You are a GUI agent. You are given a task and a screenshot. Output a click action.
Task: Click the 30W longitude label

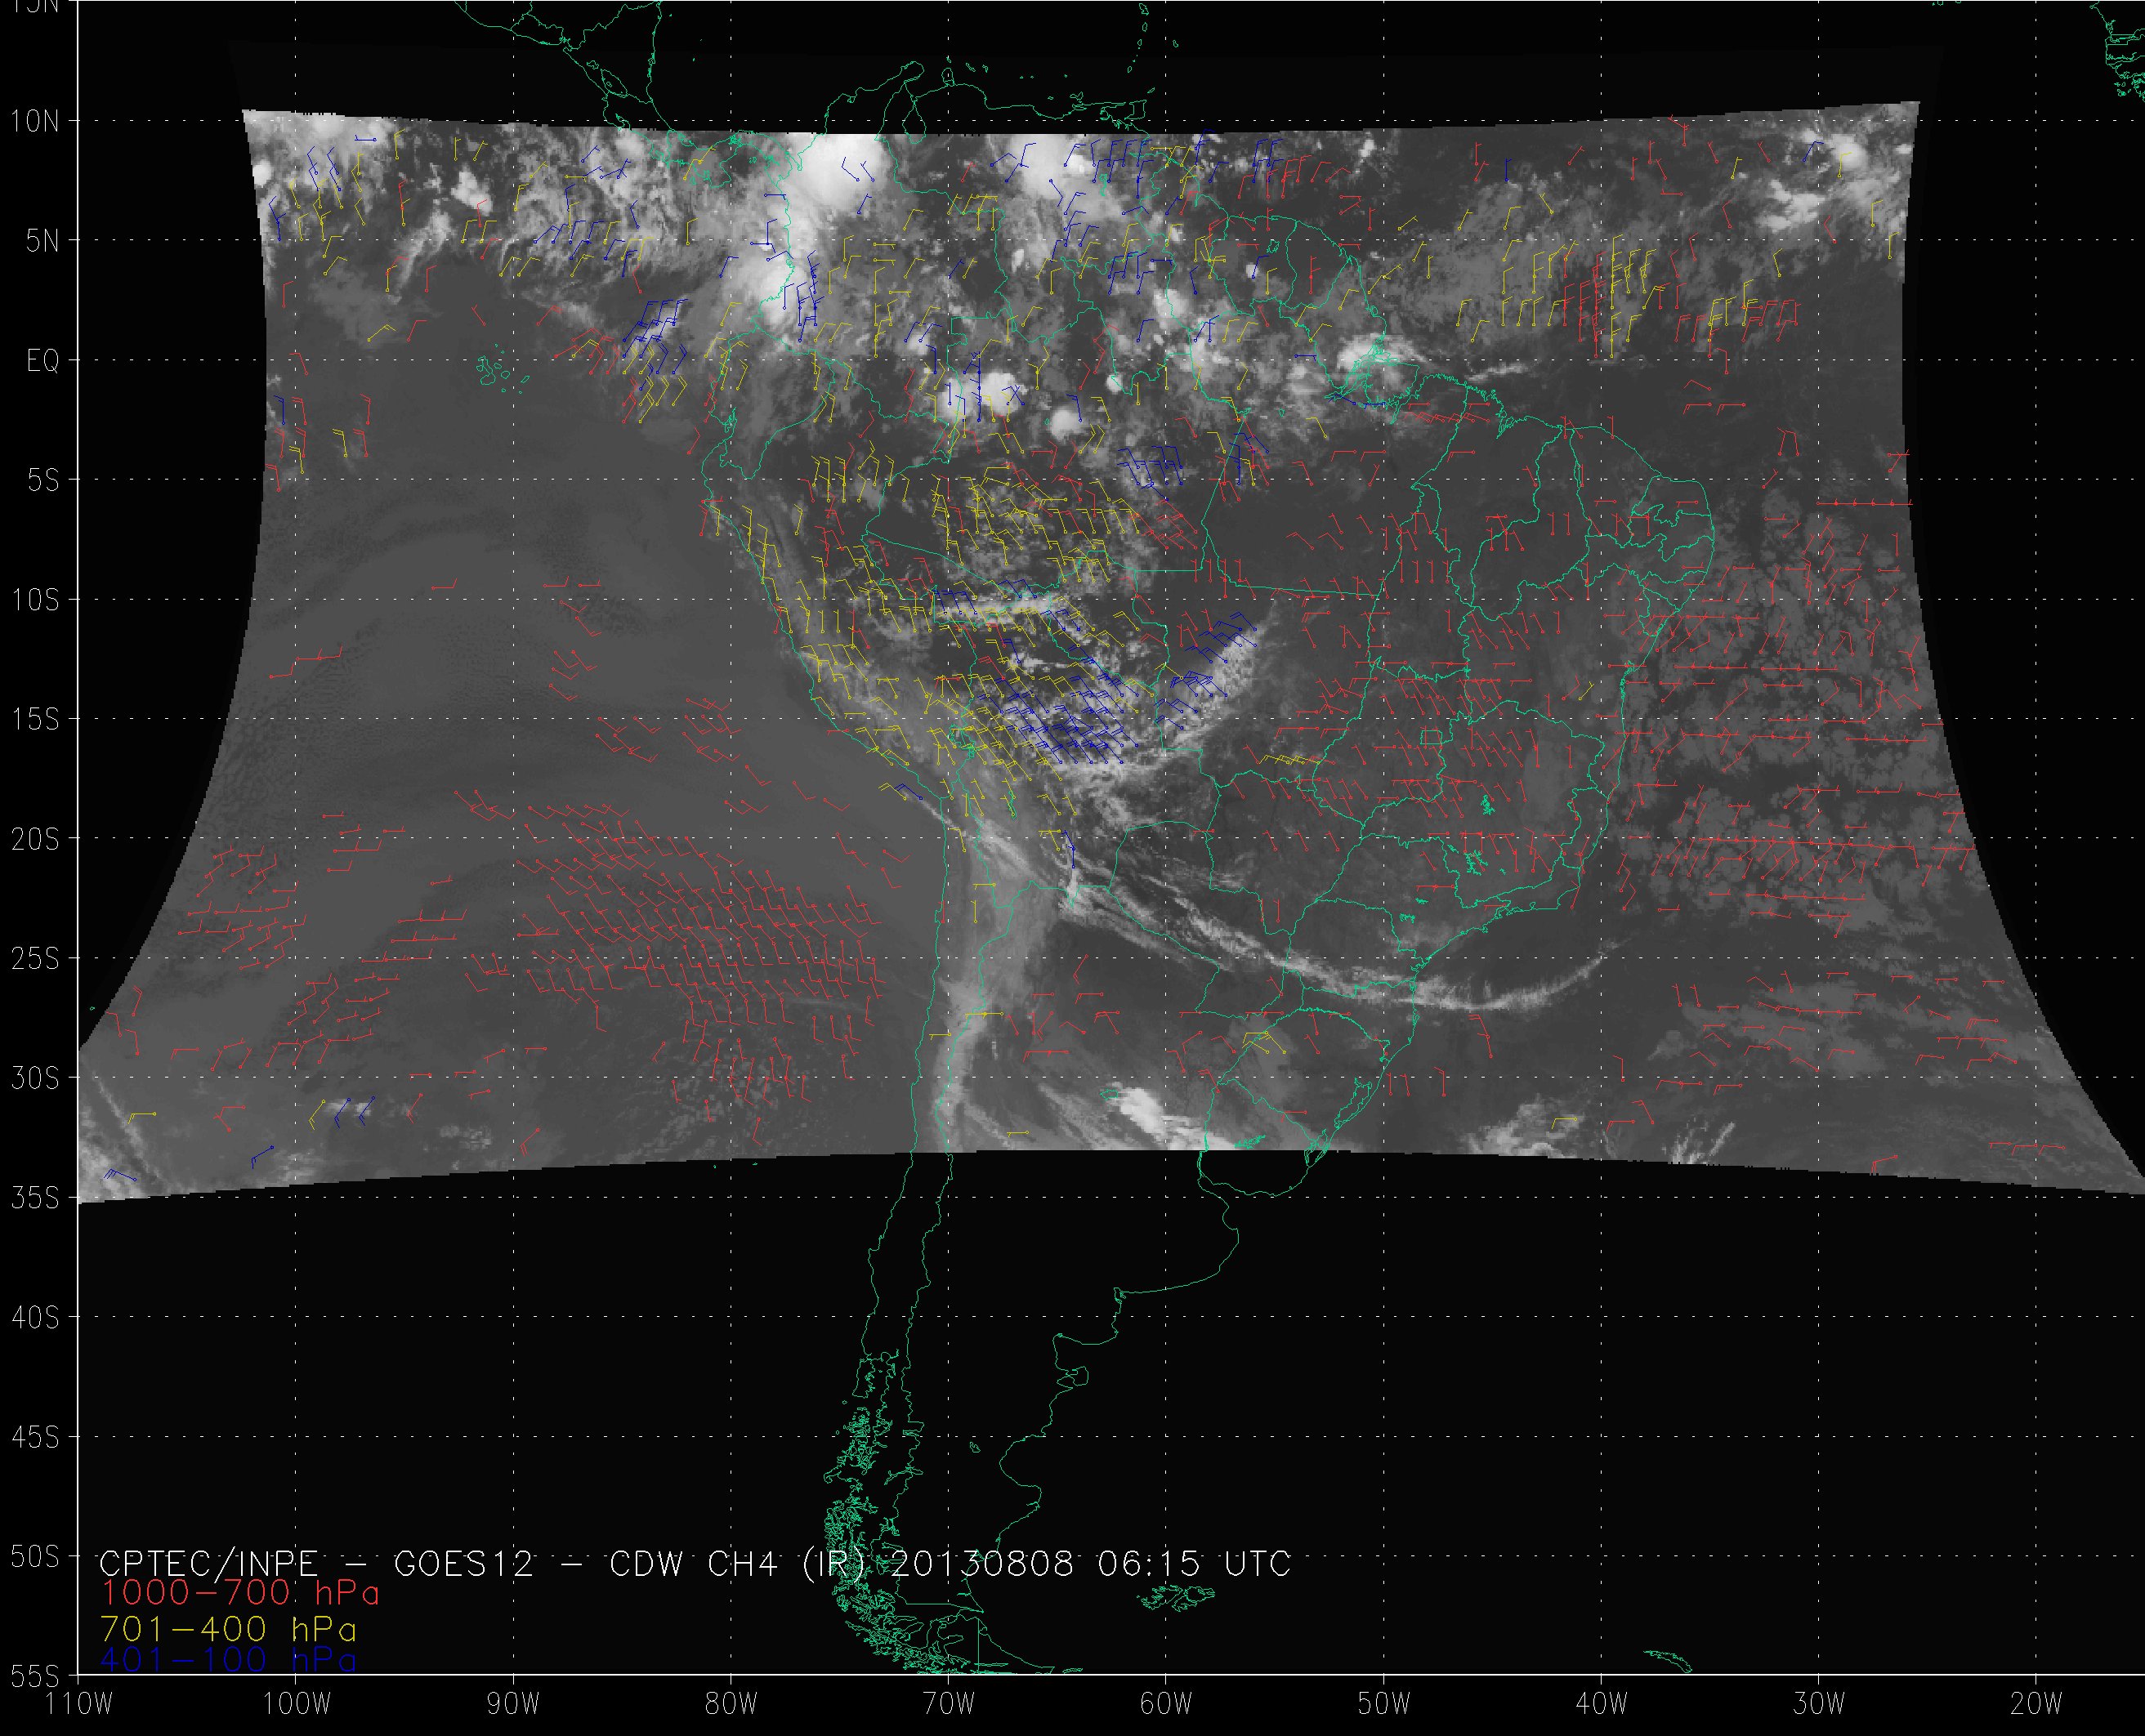pos(1818,1703)
